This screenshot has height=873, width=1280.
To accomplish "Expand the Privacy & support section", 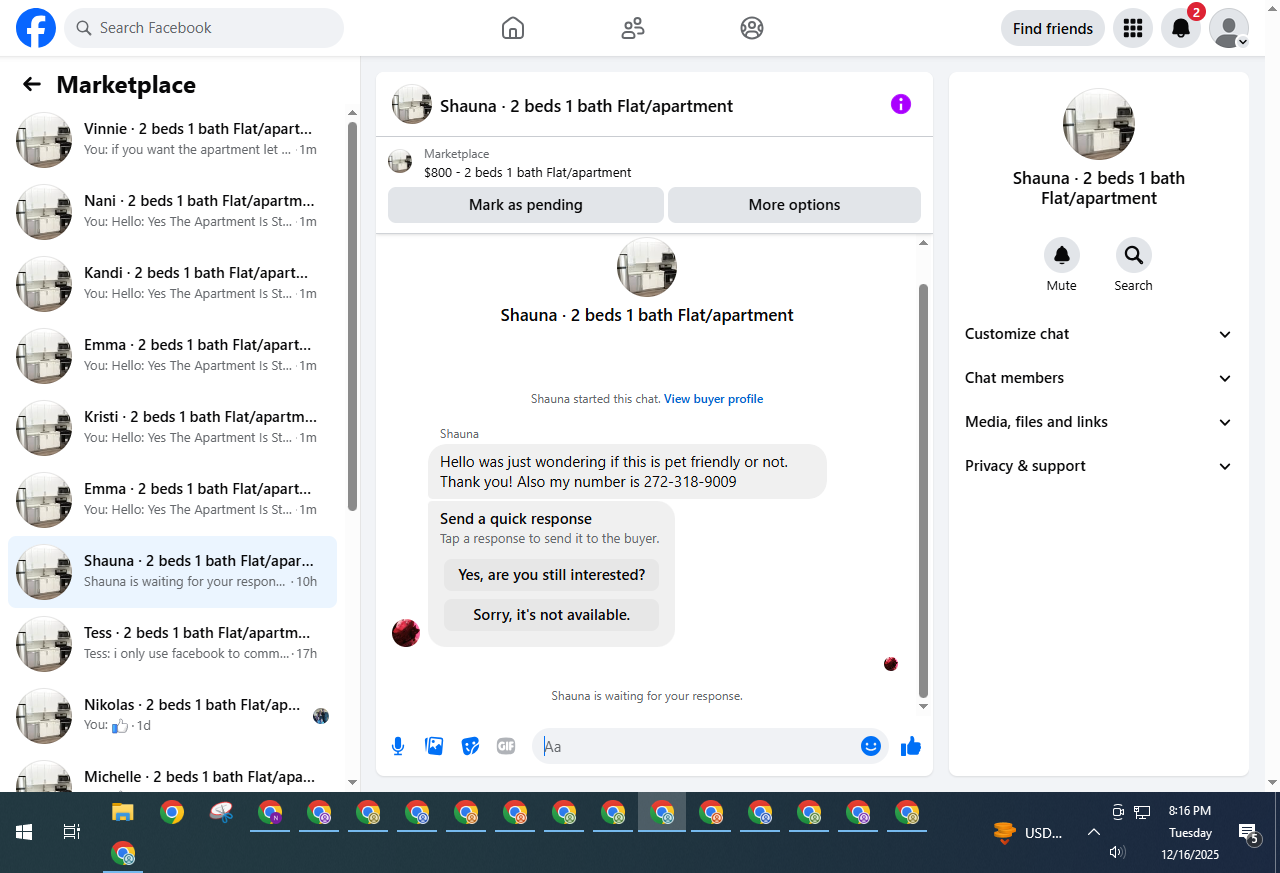I will pyautogui.click(x=1099, y=466).
